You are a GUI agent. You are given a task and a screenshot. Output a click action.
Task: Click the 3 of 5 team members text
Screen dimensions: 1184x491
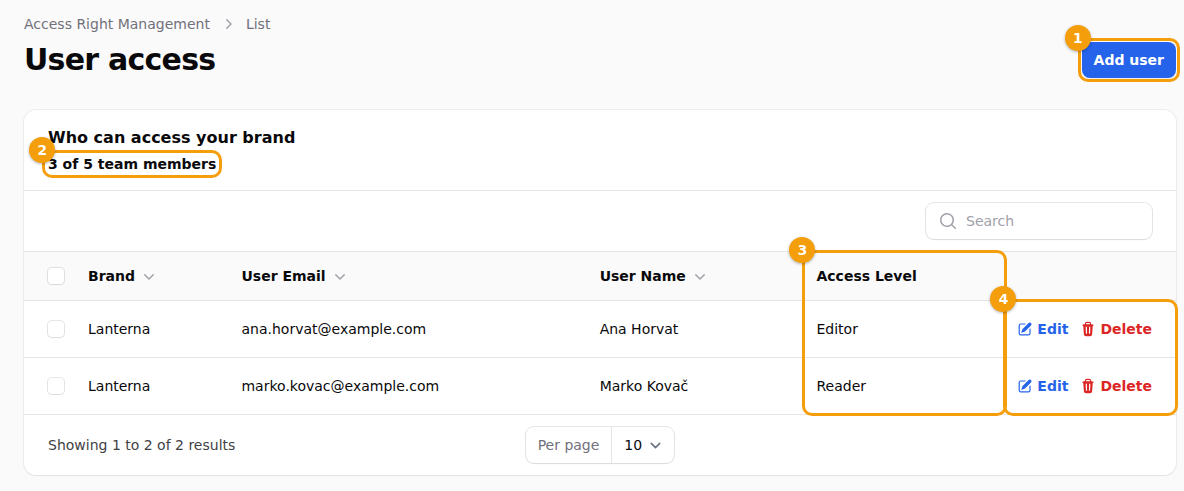[132, 163]
